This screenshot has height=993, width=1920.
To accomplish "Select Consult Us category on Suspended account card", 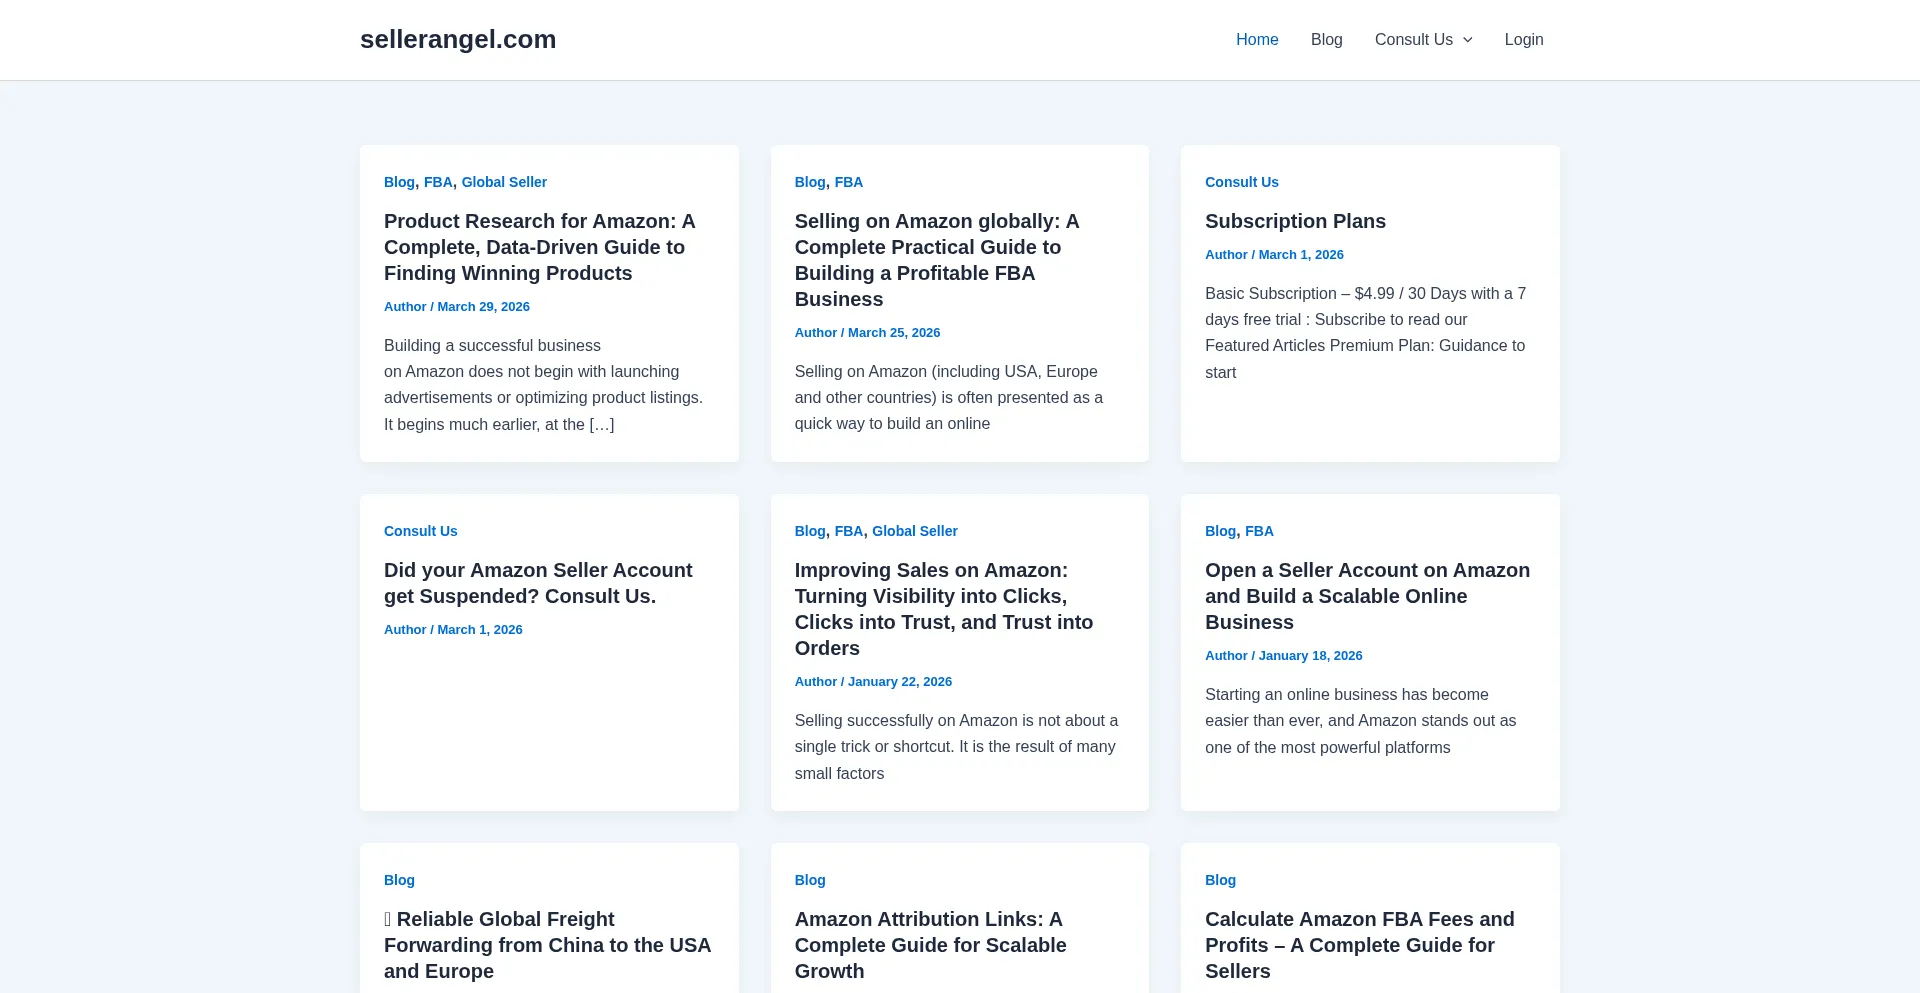I will click(421, 531).
